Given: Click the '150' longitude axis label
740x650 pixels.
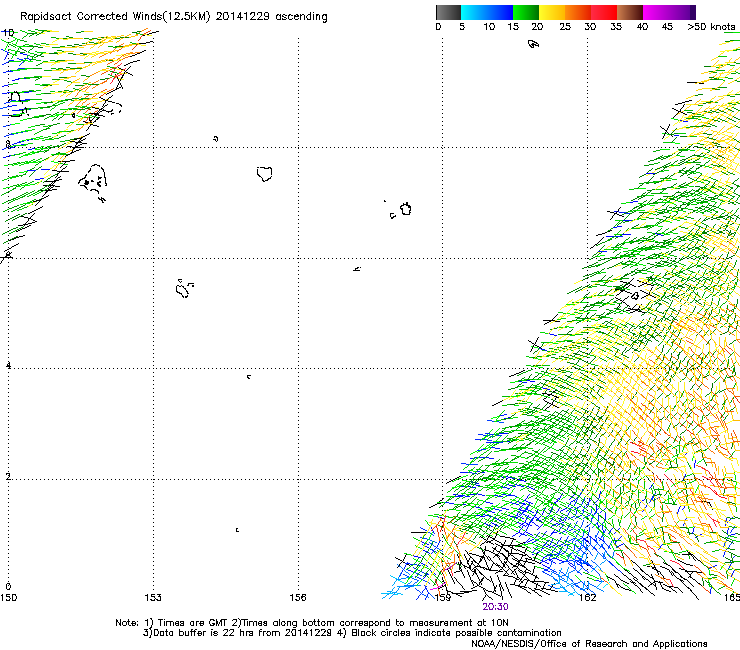Looking at the screenshot, I should tap(8, 598).
